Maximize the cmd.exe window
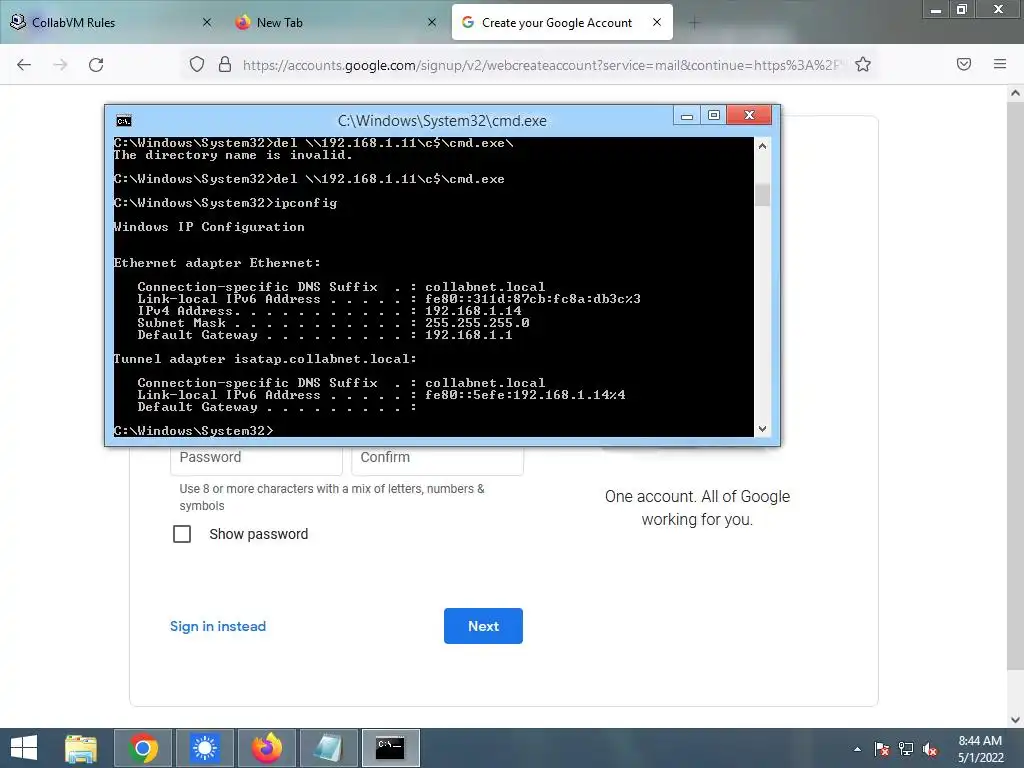 coord(714,116)
